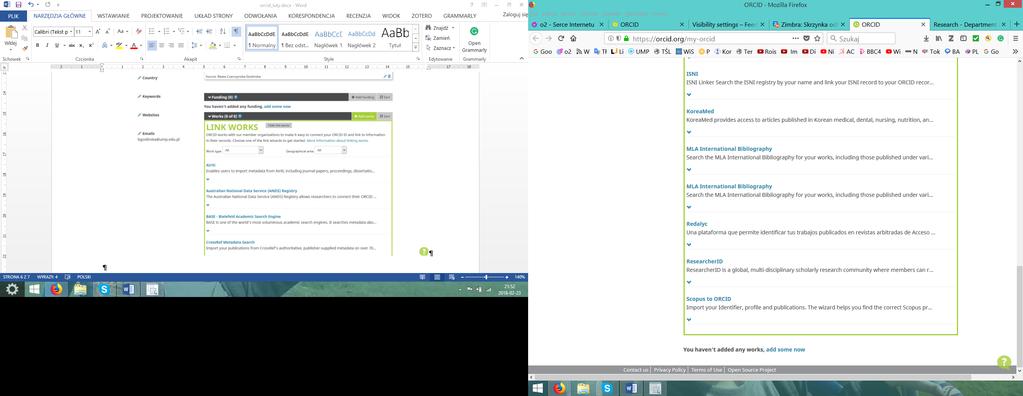Expand the KoreaMed entry chevron

689,132
